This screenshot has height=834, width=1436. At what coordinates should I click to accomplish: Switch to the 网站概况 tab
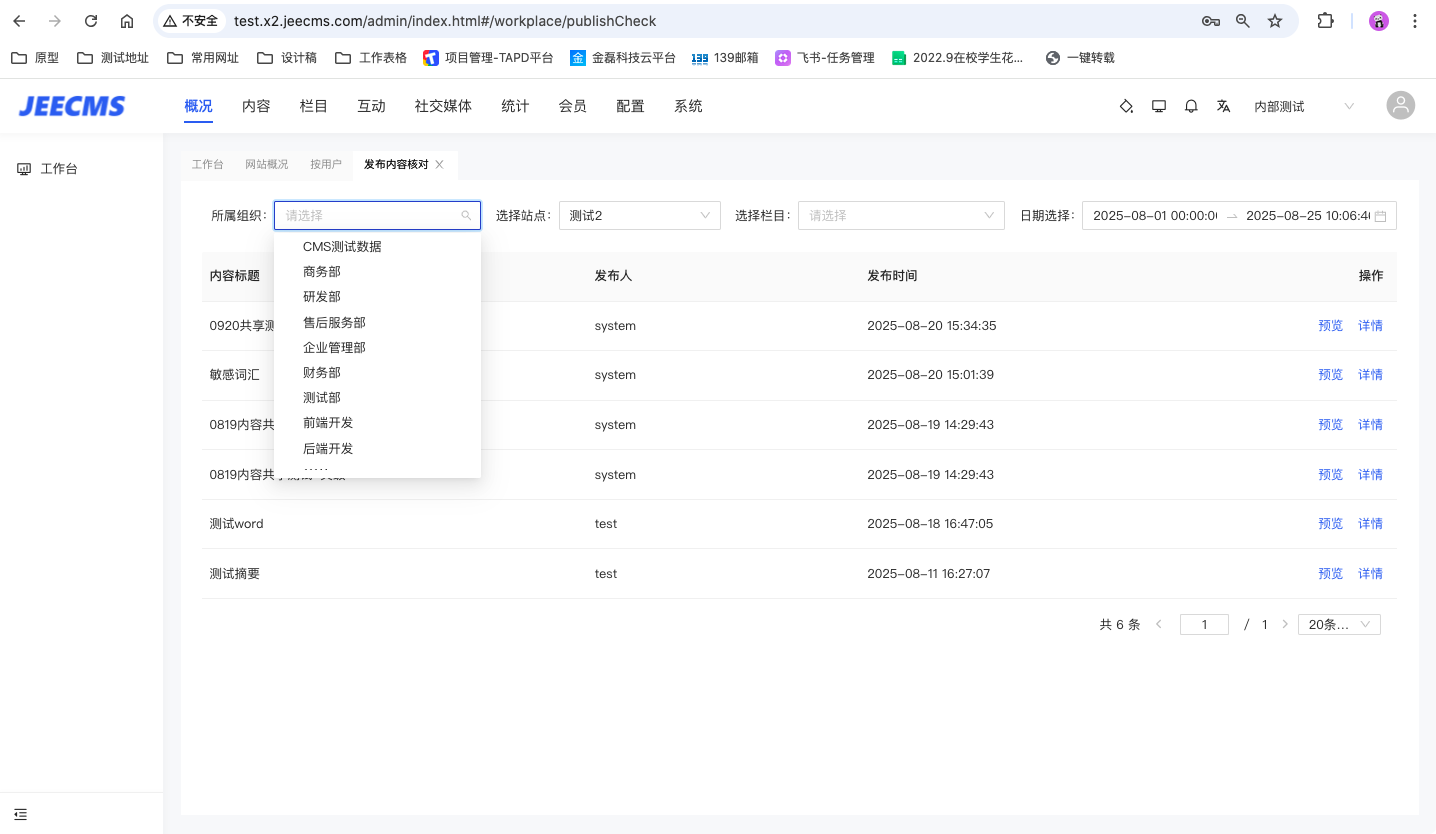point(266,164)
